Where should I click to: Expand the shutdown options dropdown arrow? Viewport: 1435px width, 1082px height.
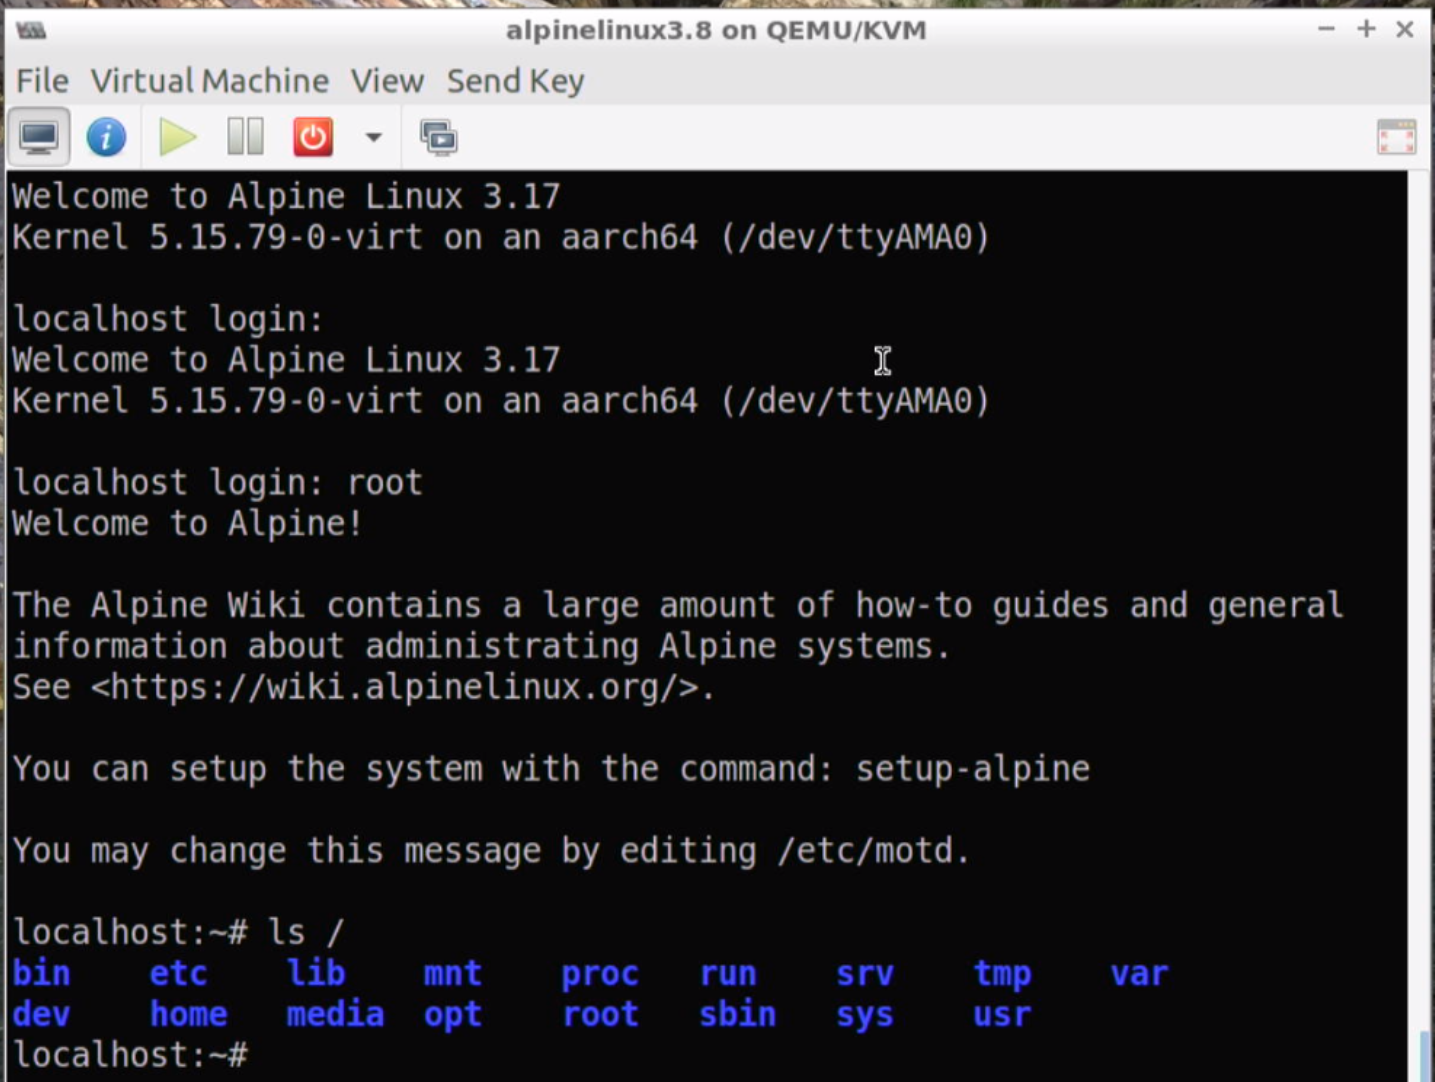(x=373, y=137)
